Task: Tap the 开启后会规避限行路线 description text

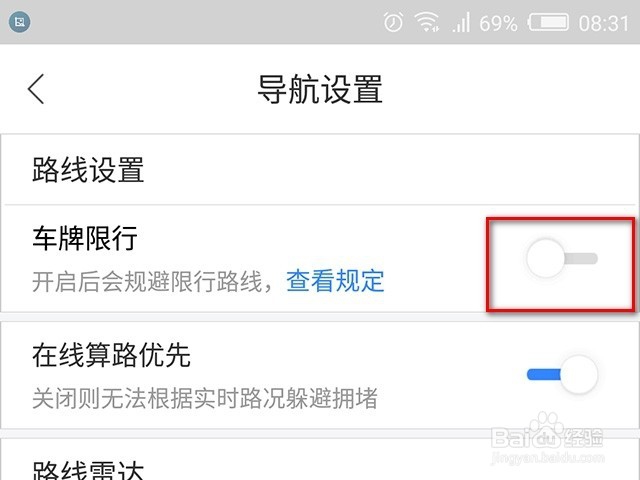Action: coord(147,282)
